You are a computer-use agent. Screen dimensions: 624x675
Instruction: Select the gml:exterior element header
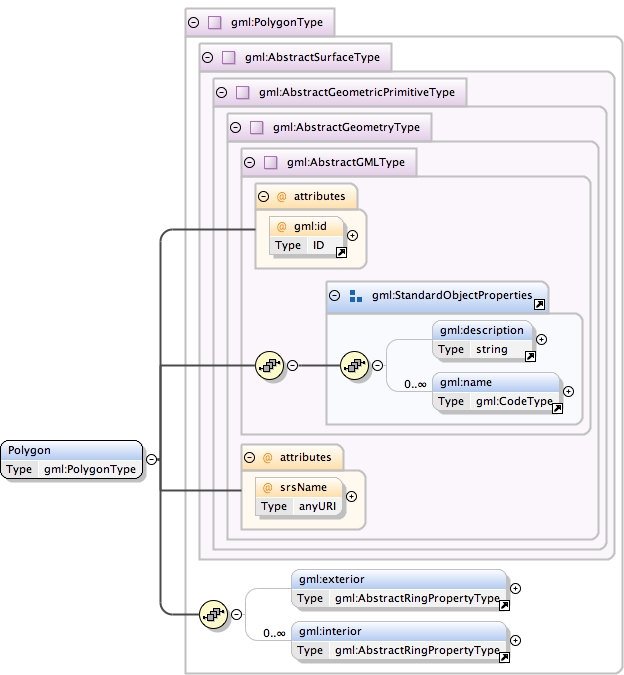(399, 579)
